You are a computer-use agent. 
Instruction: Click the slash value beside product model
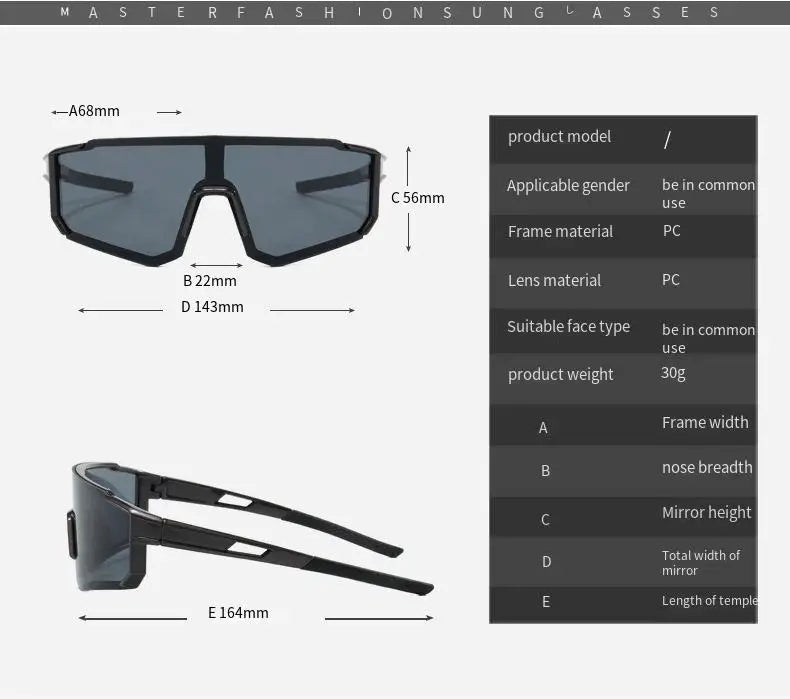coord(668,140)
